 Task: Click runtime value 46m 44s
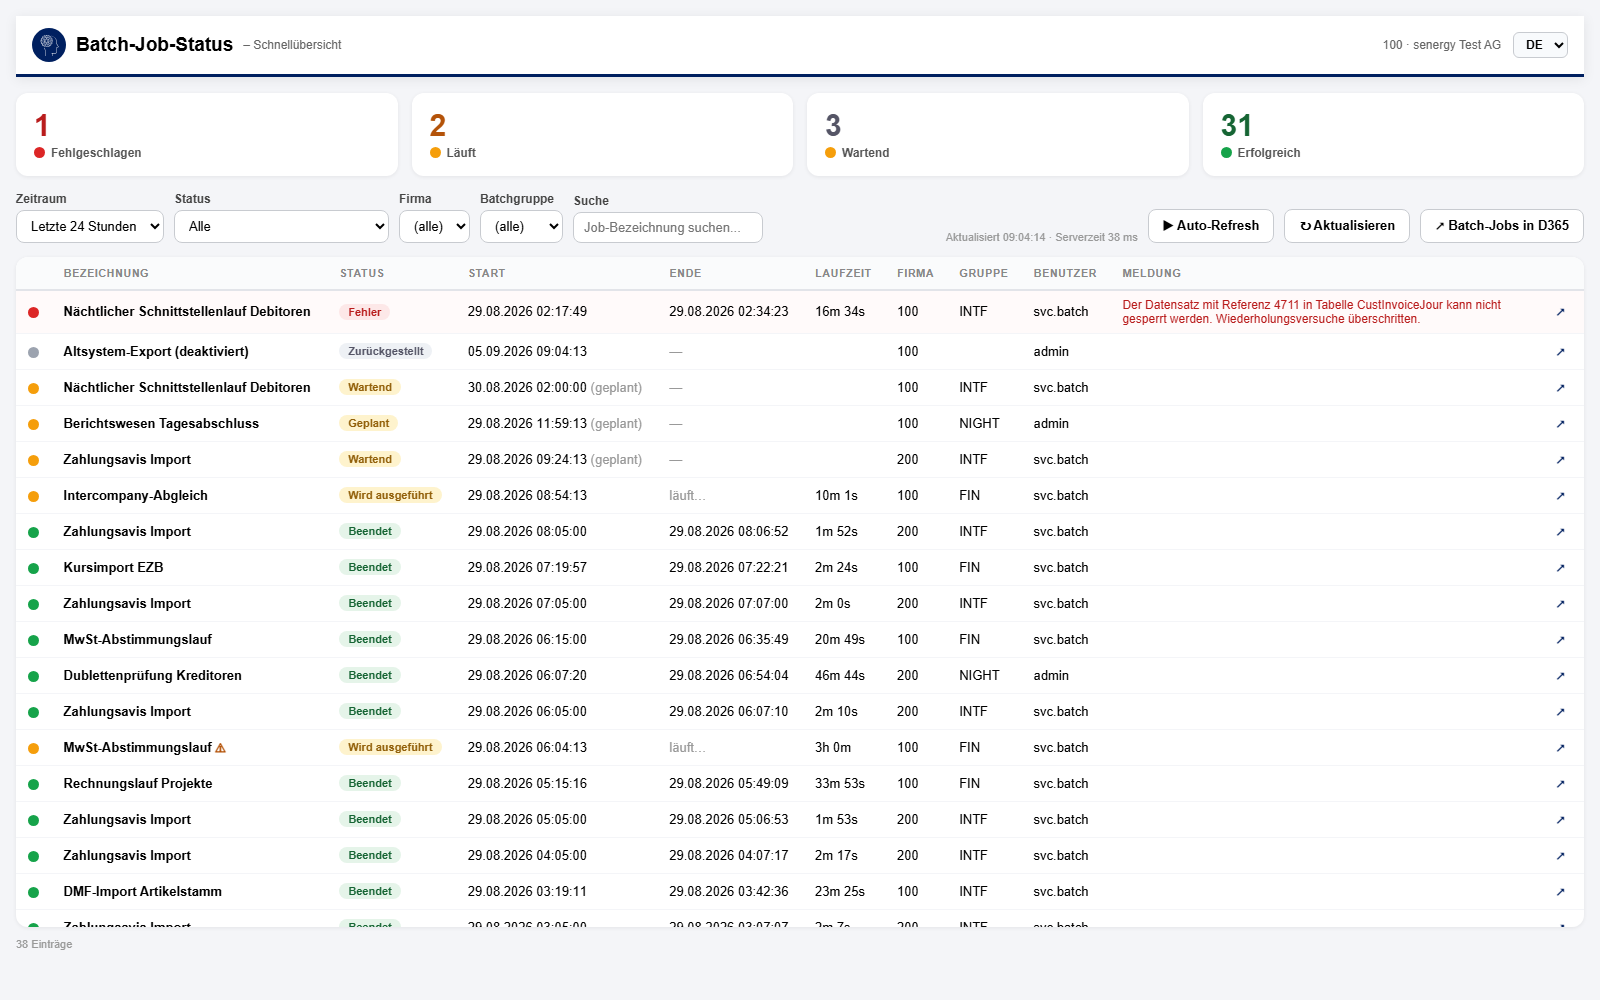[x=840, y=676]
